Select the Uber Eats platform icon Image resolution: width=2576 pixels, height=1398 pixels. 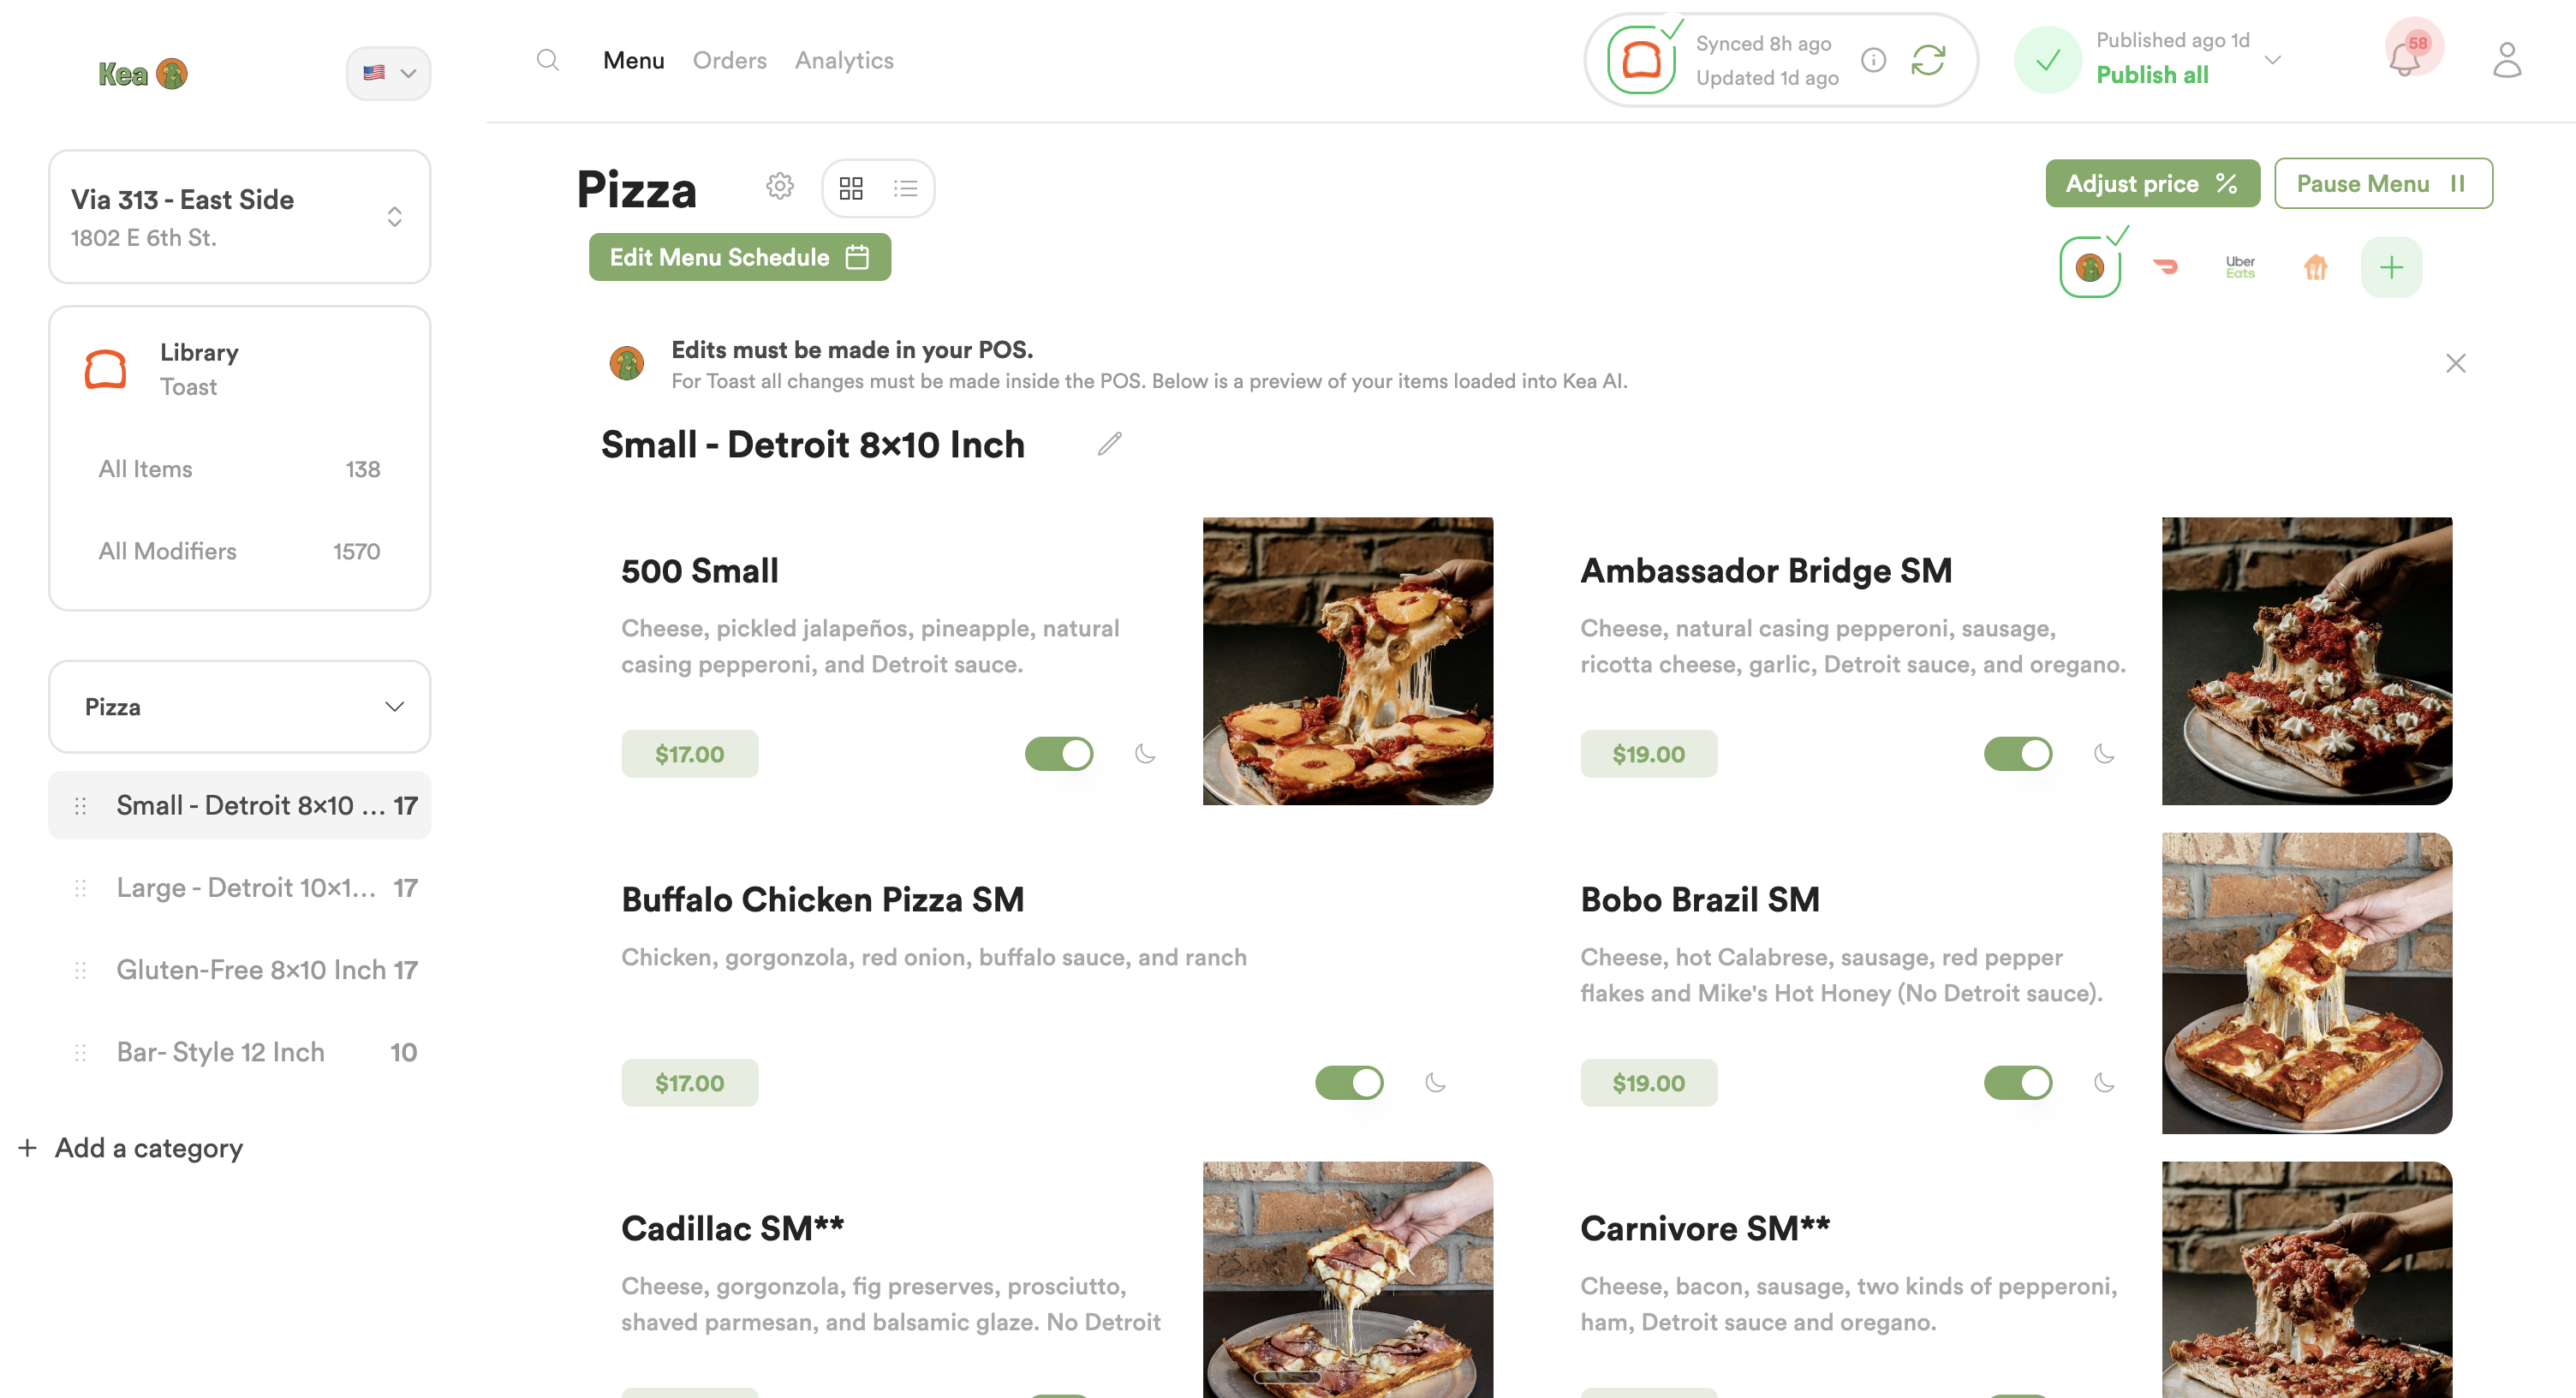coord(2240,267)
